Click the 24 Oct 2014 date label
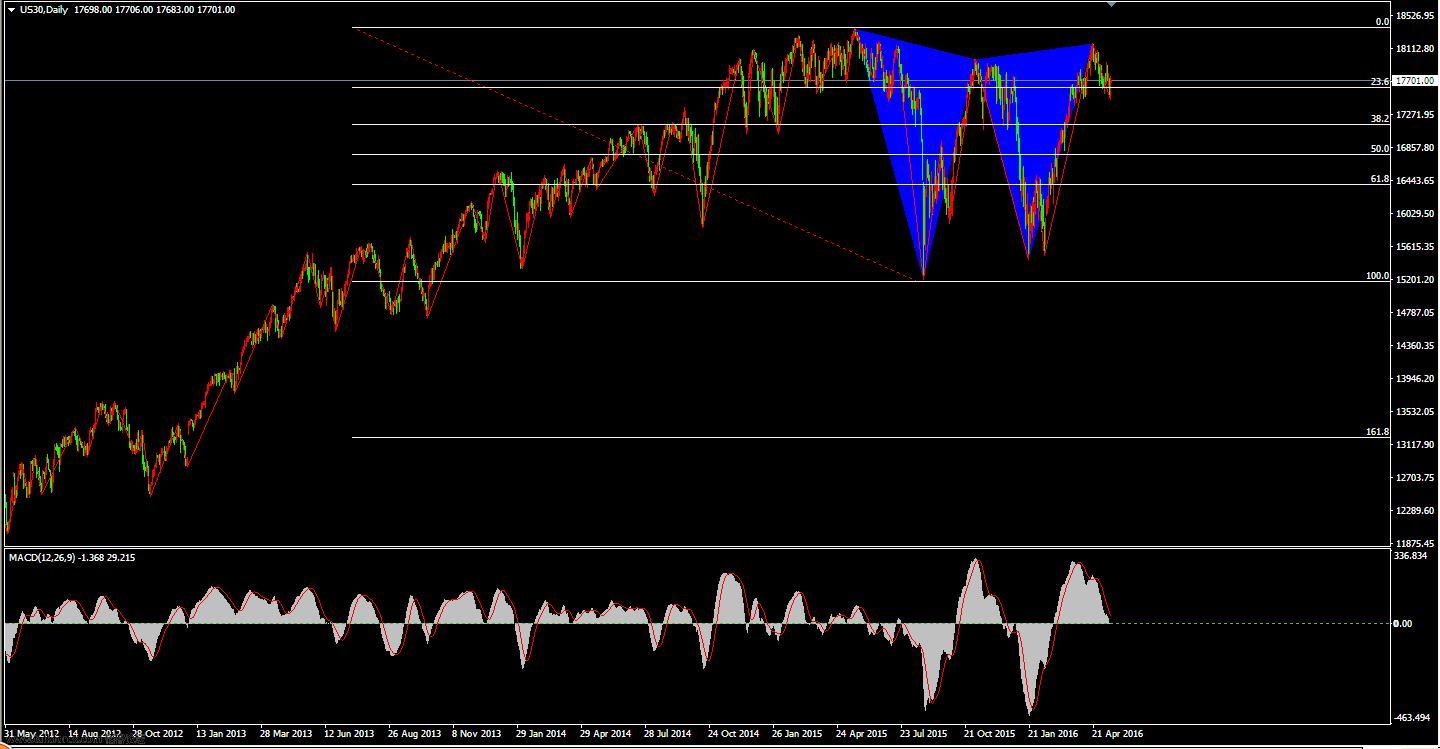The image size is (1440, 749). coord(735,733)
